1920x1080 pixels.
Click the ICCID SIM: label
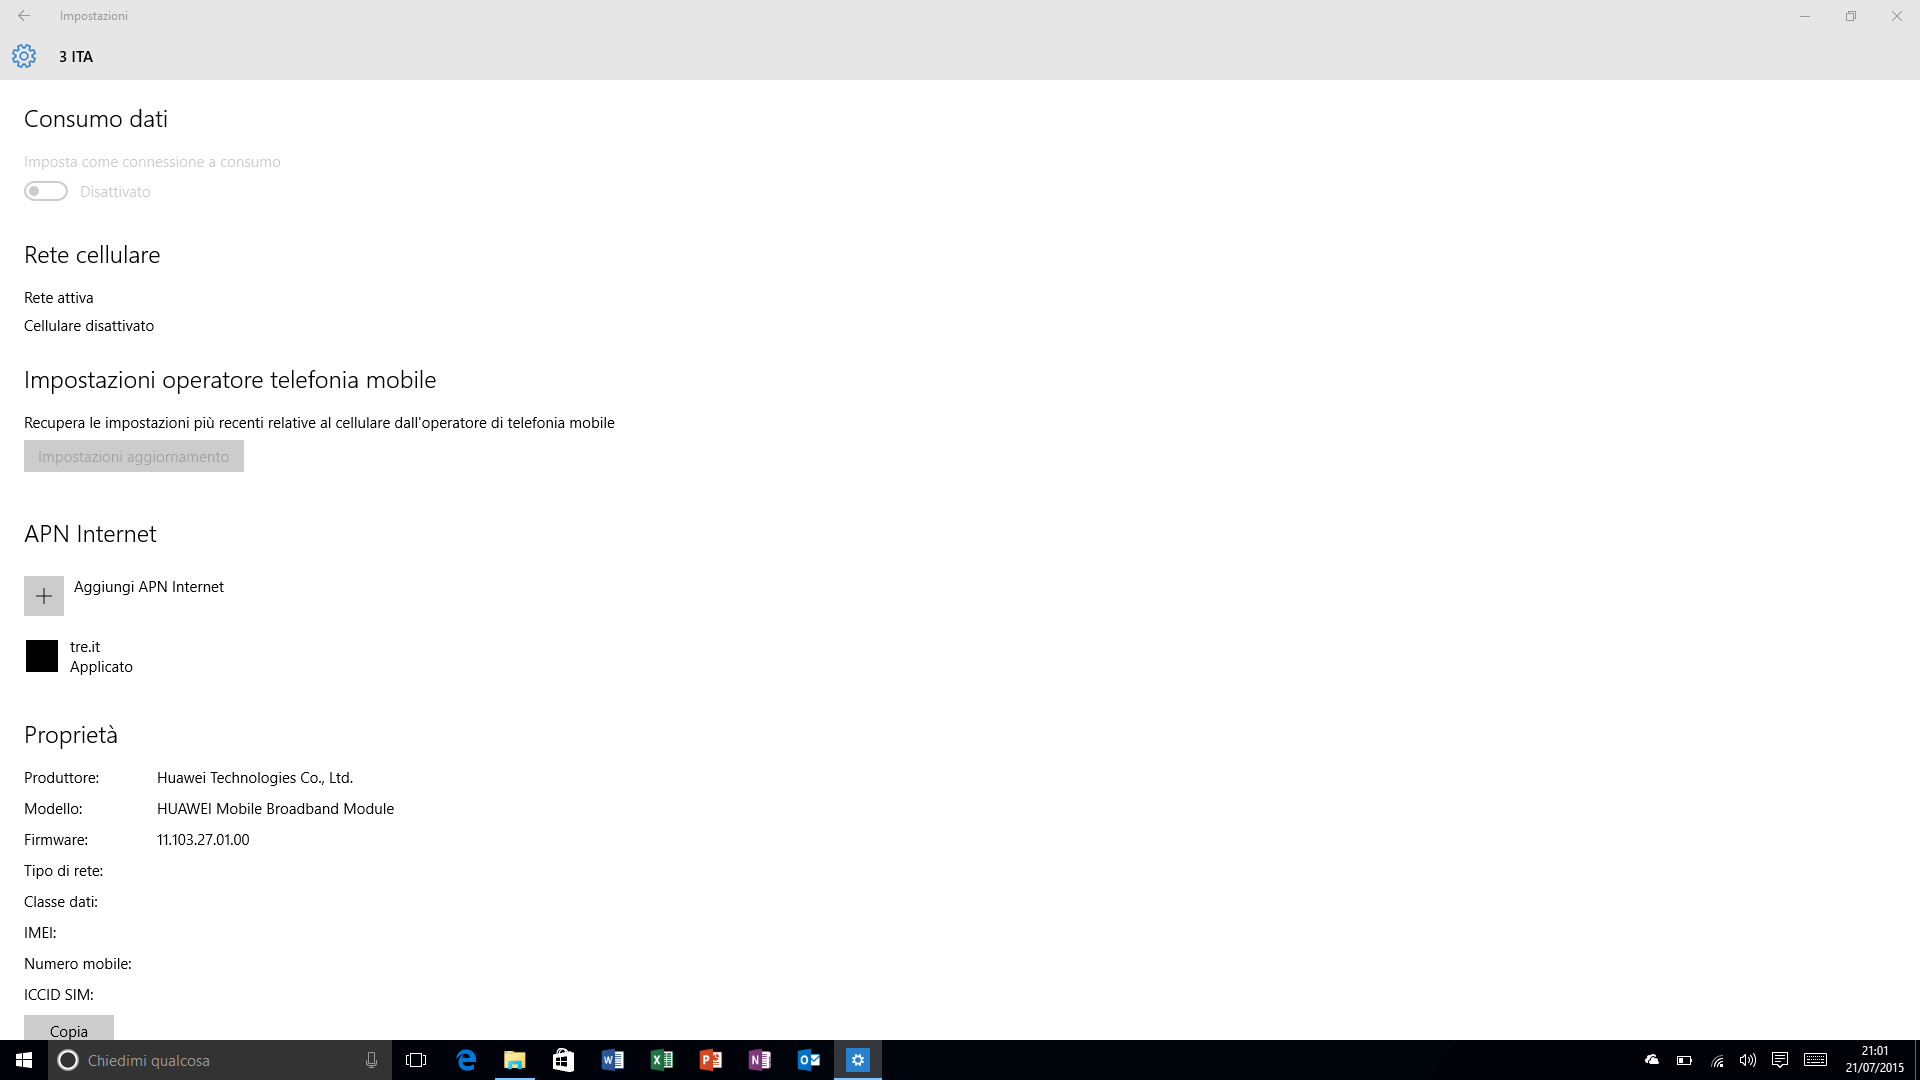pyautogui.click(x=59, y=995)
